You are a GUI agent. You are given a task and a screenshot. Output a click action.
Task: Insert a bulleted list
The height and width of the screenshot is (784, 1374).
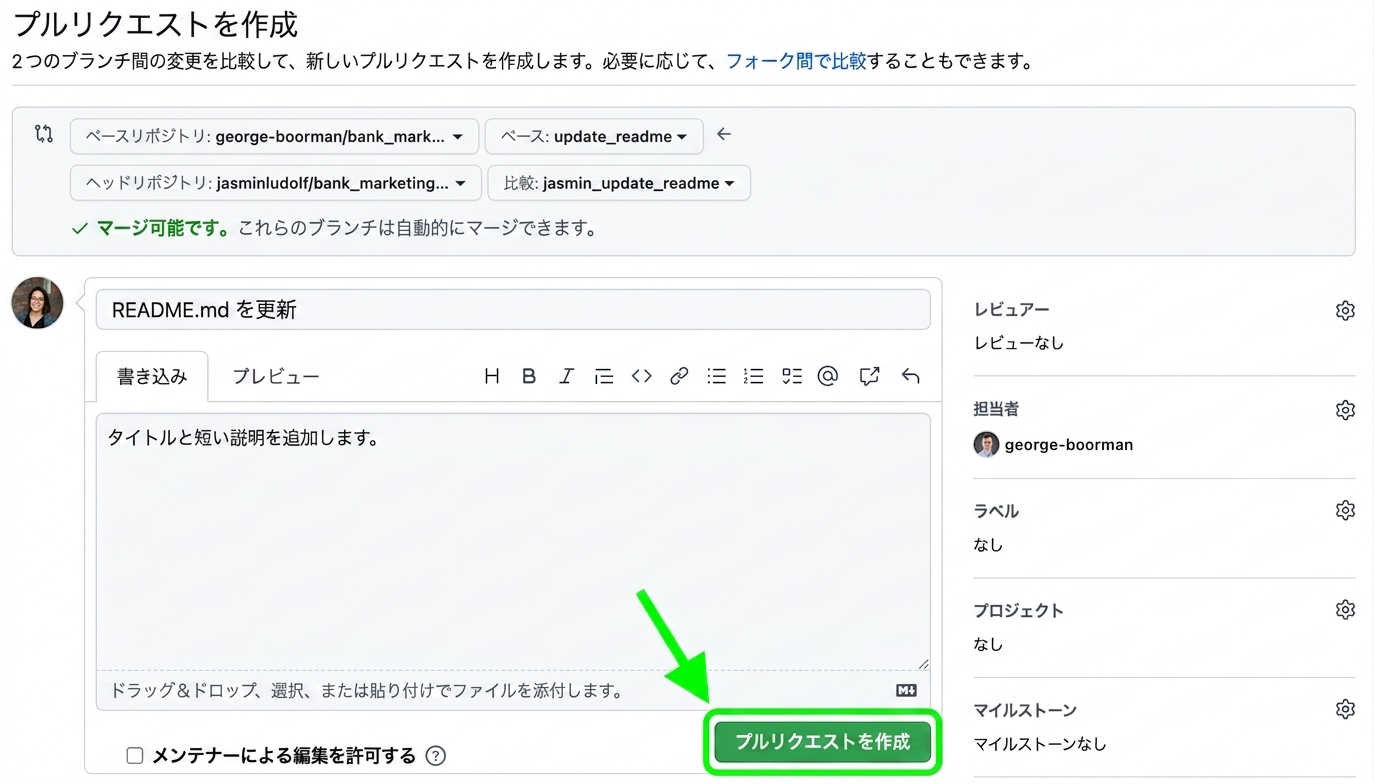point(716,376)
